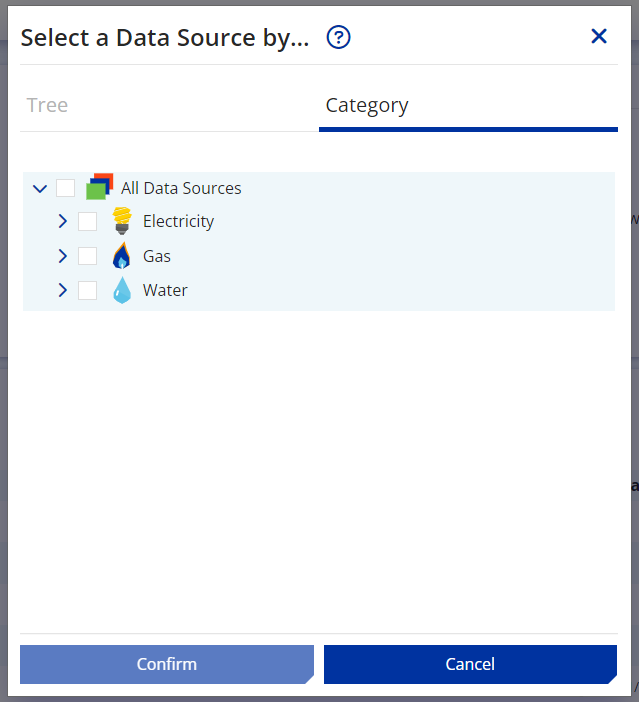Viewport: 639px width, 702px height.
Task: Switch to the Tree tab
Action: [48, 105]
